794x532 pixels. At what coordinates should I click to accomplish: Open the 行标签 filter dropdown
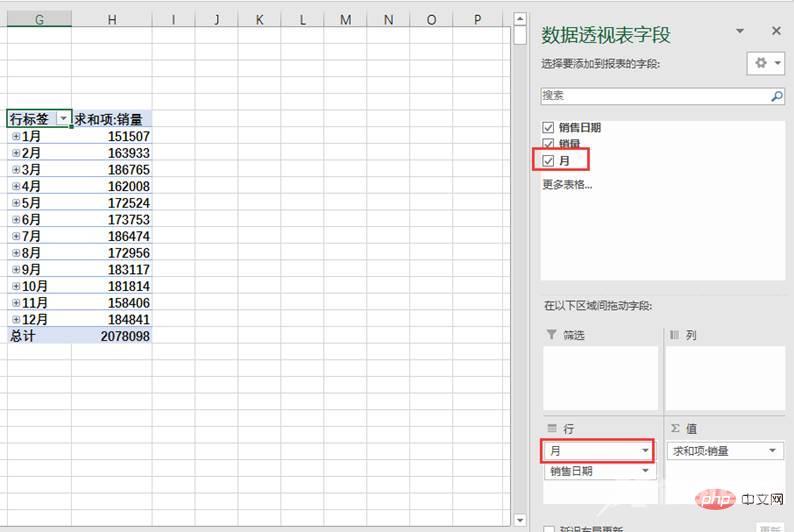pos(64,118)
